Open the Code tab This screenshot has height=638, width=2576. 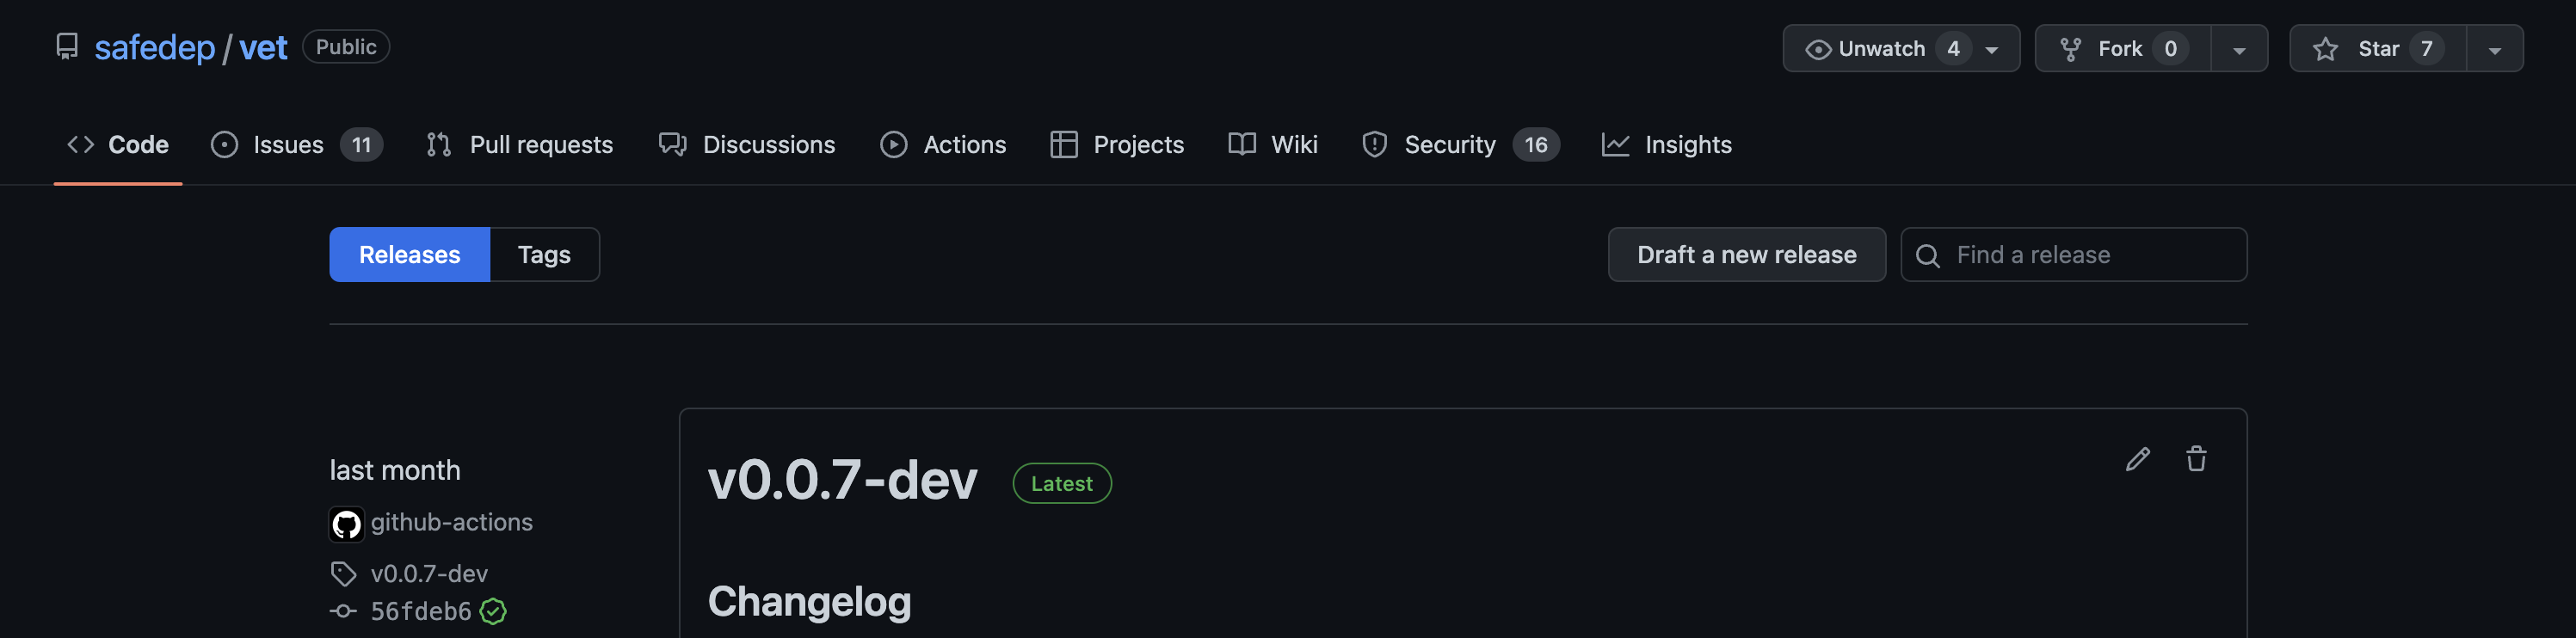118,144
